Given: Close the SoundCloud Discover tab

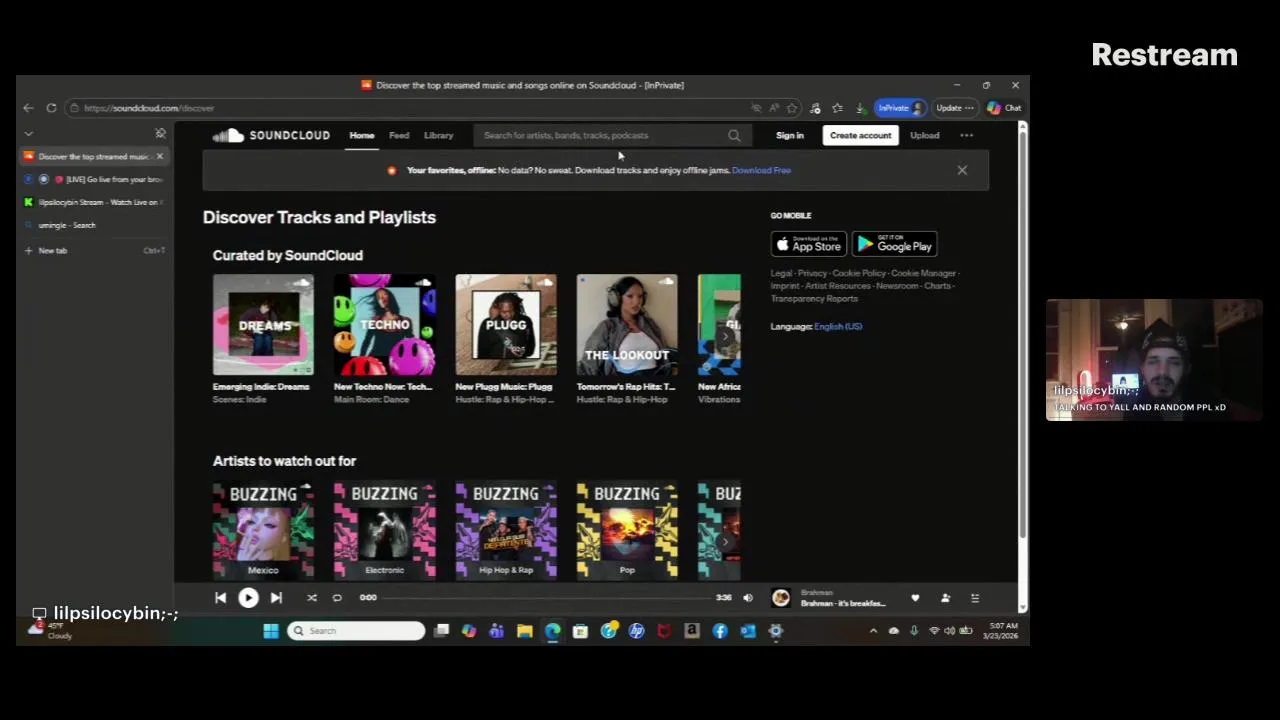Looking at the screenshot, I should point(159,156).
